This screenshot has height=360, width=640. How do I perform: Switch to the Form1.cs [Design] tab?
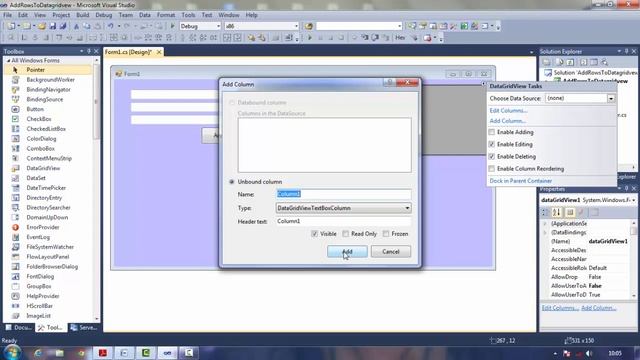[x=128, y=52]
